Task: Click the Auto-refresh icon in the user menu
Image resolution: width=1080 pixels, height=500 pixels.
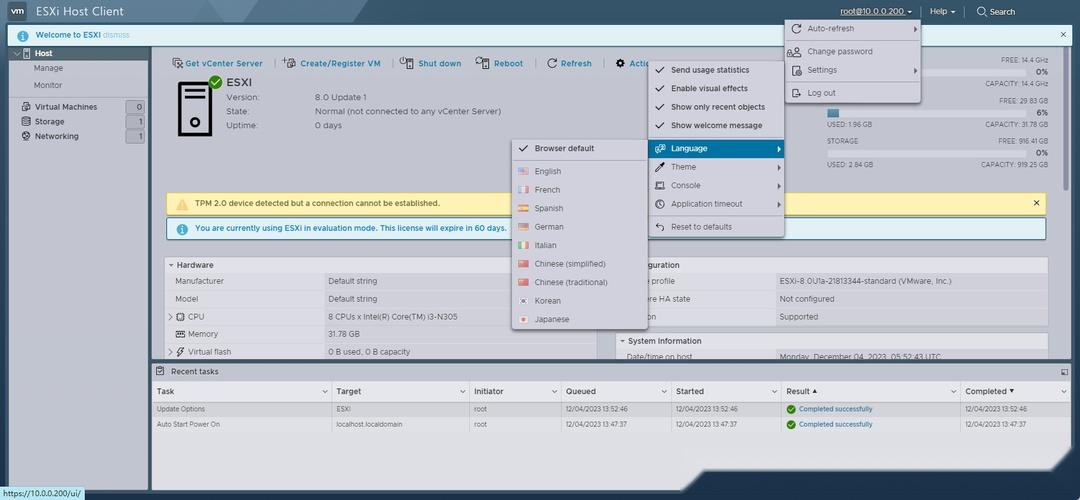Action: 796,29
